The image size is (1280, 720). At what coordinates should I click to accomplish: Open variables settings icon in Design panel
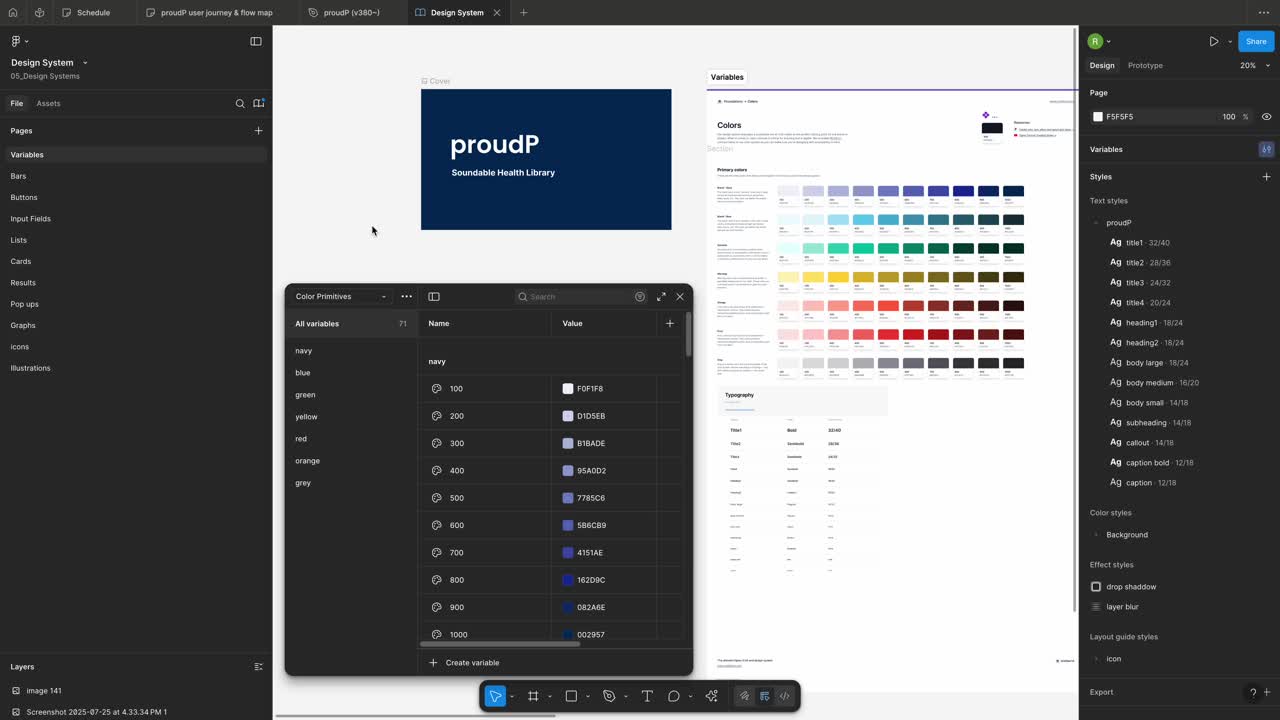(1266, 149)
